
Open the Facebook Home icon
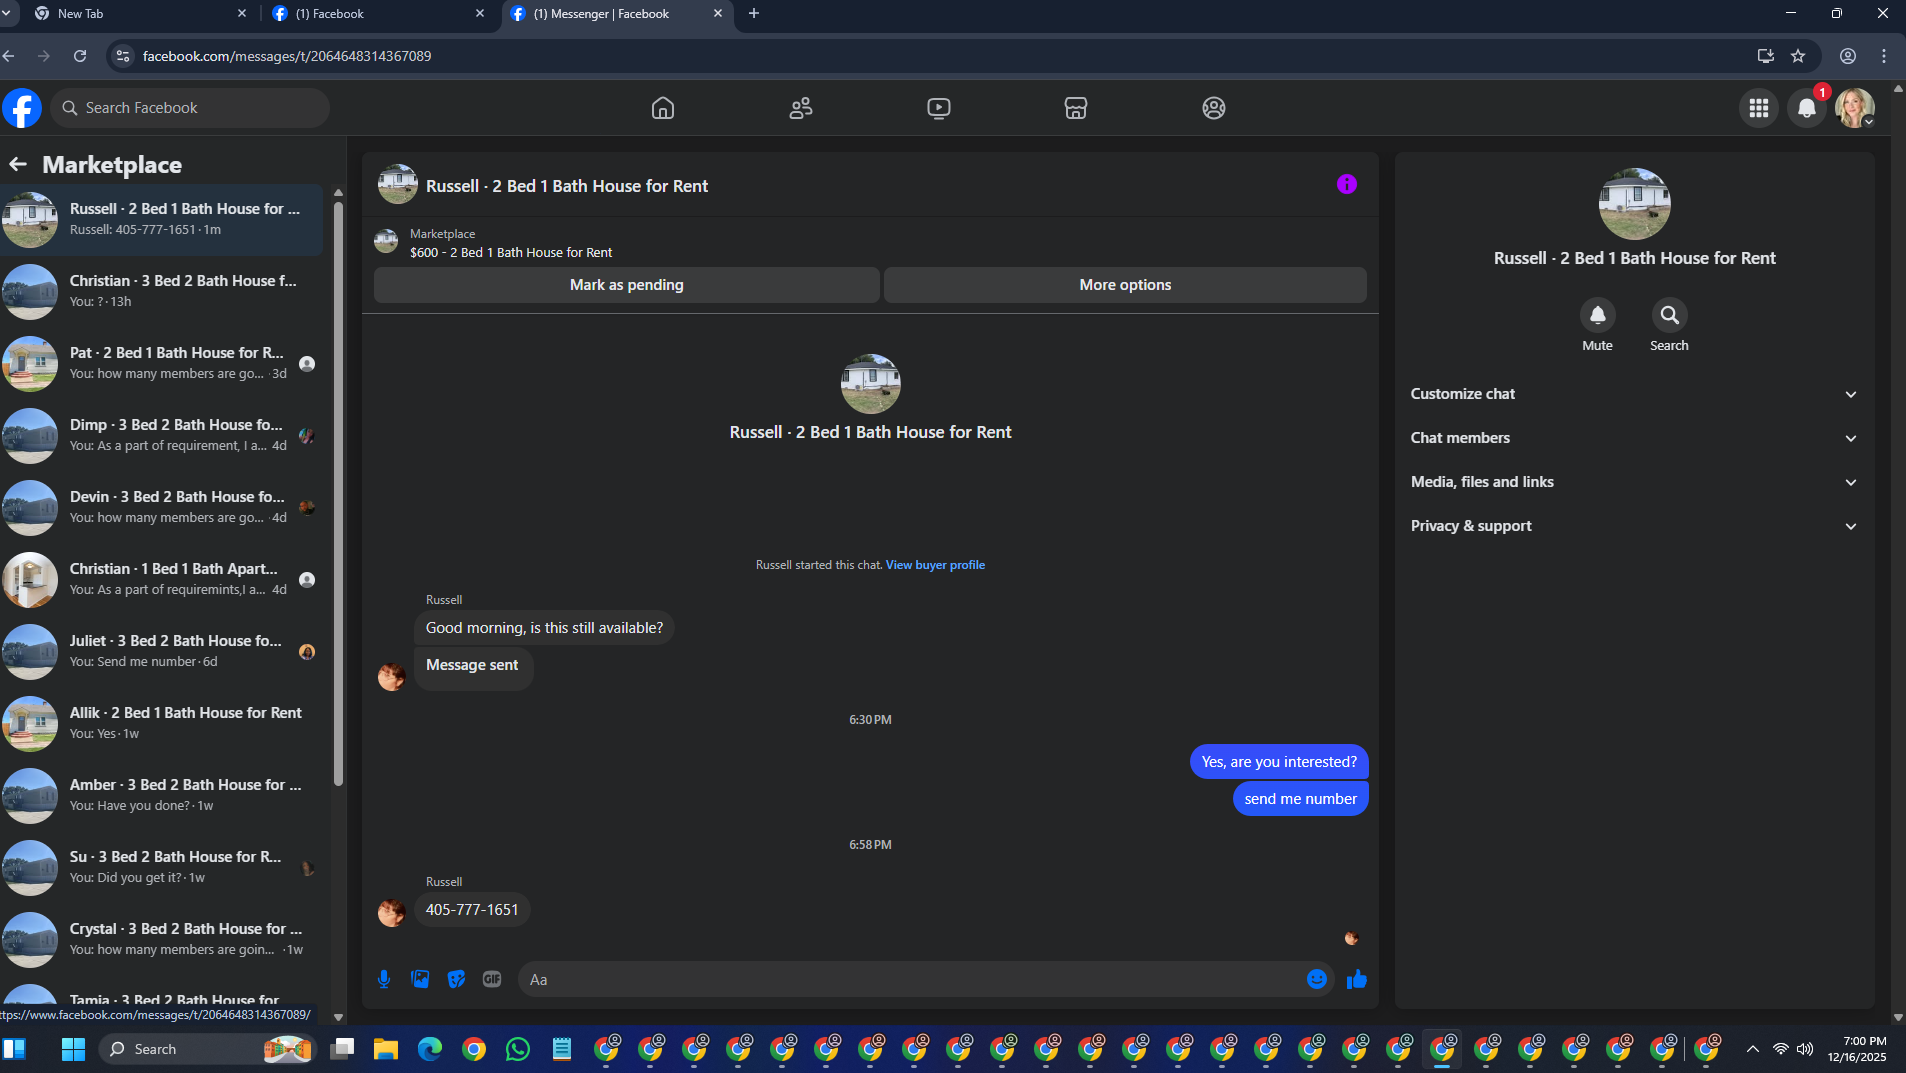coord(663,108)
